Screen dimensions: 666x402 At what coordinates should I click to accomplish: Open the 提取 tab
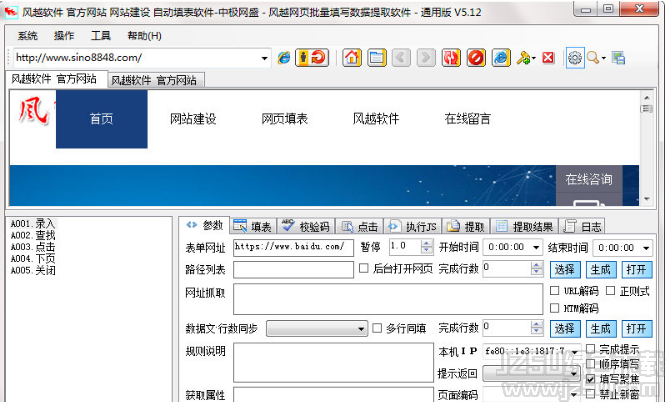466,226
